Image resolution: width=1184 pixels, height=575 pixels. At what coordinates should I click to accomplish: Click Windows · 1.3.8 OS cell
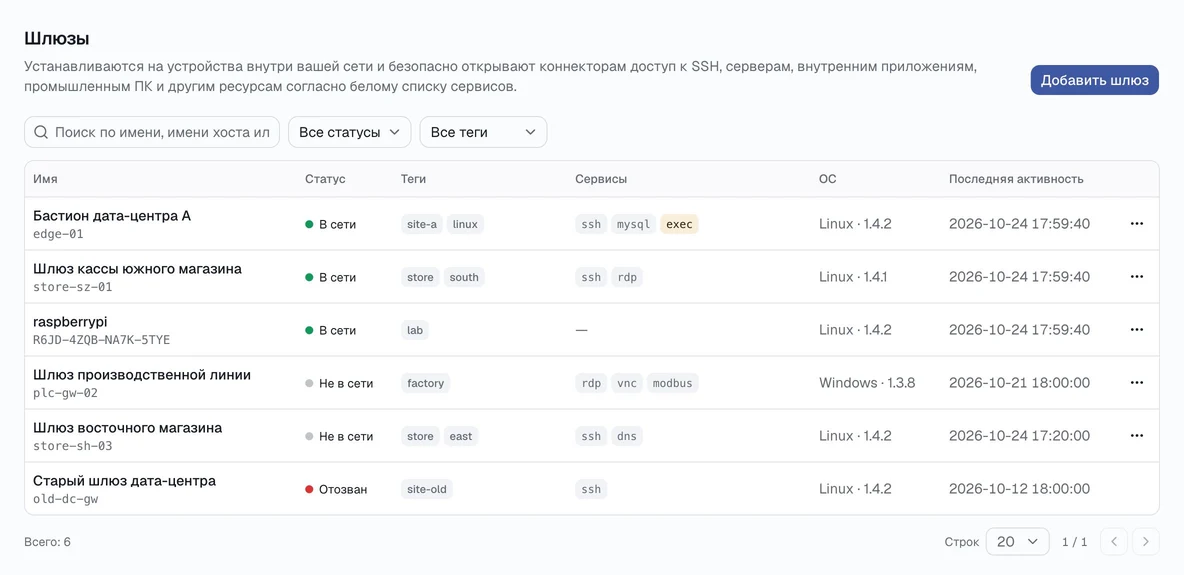click(x=867, y=382)
